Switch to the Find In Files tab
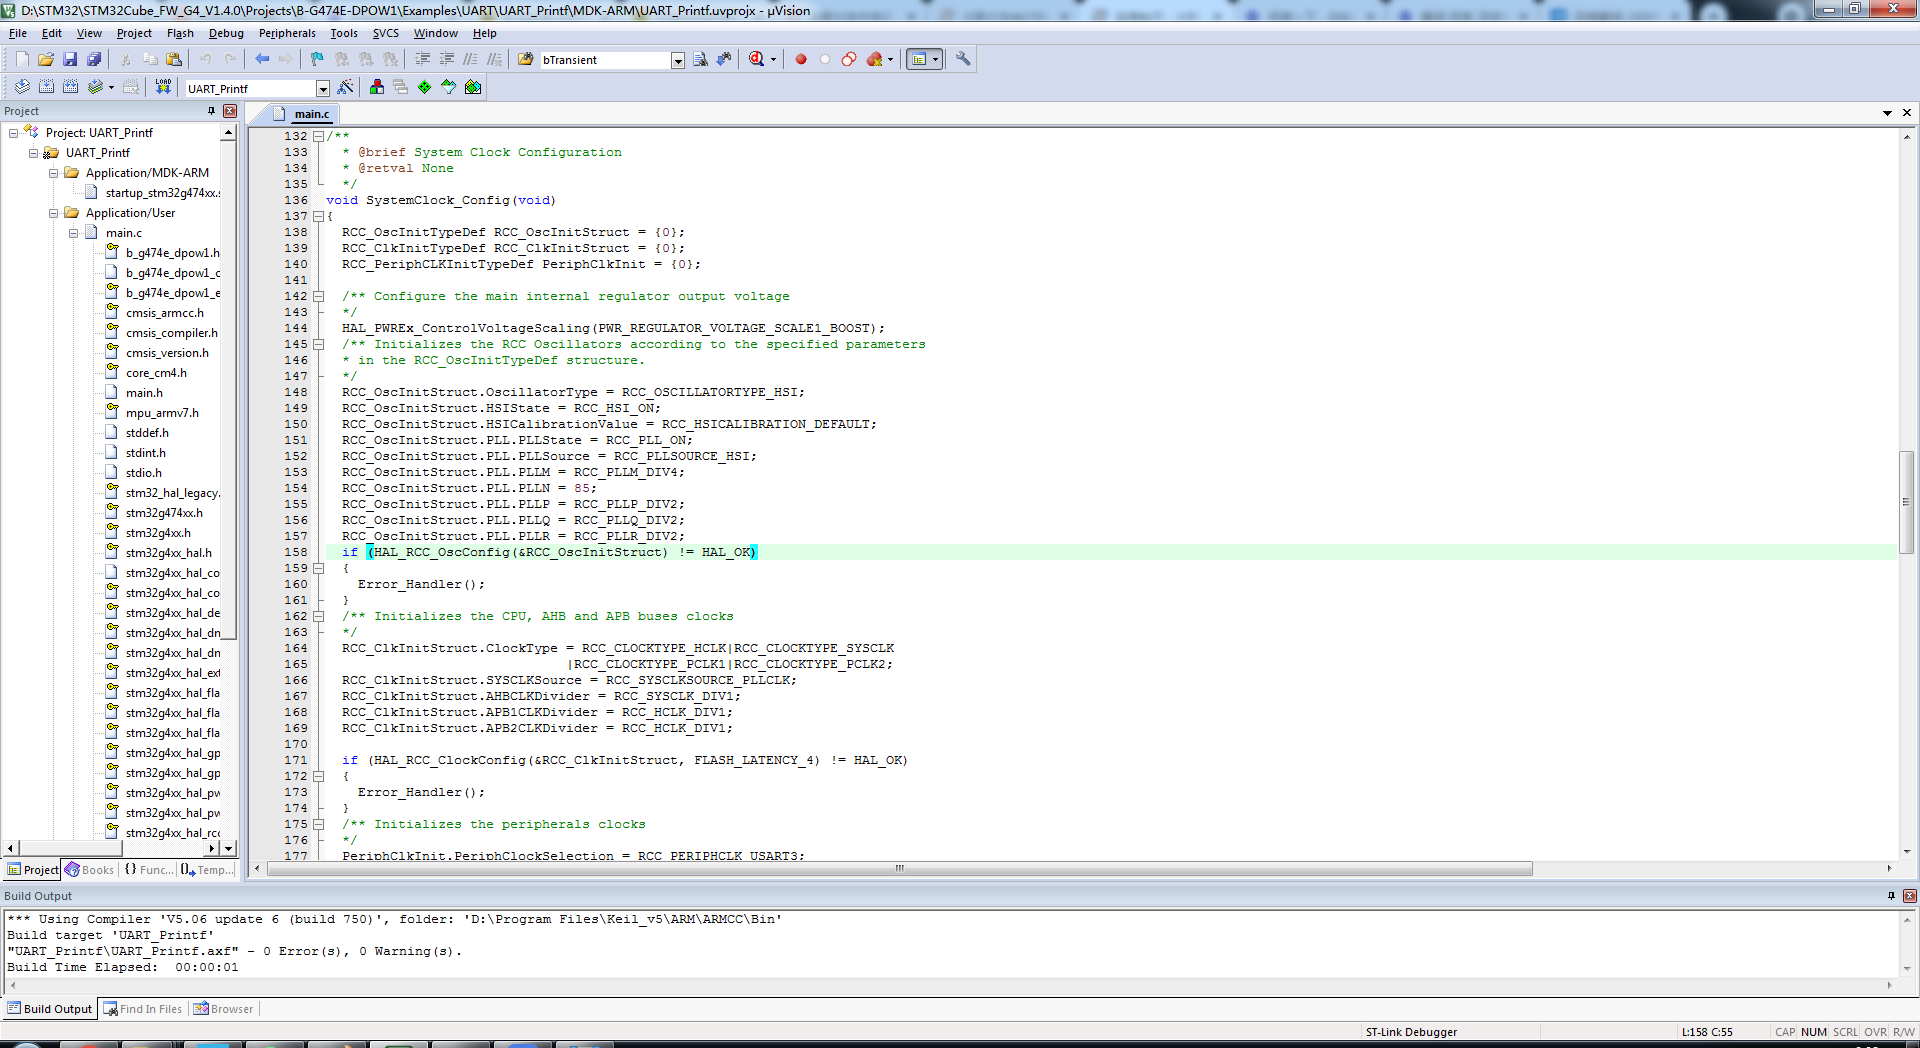 142,1009
